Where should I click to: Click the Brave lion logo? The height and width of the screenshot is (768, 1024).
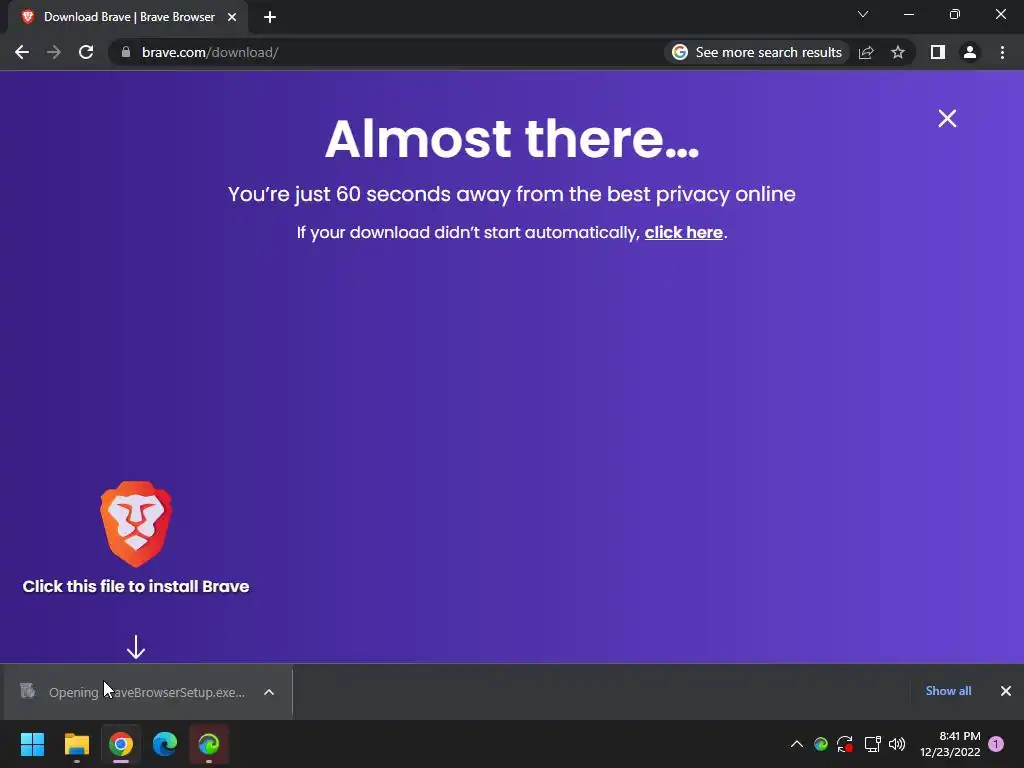tap(136, 524)
